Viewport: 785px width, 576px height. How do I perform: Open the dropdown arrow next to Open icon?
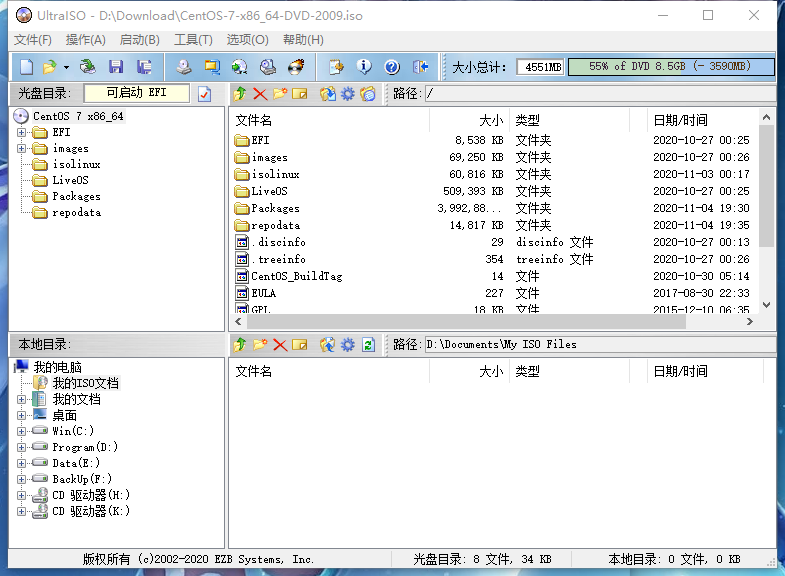(x=66, y=67)
